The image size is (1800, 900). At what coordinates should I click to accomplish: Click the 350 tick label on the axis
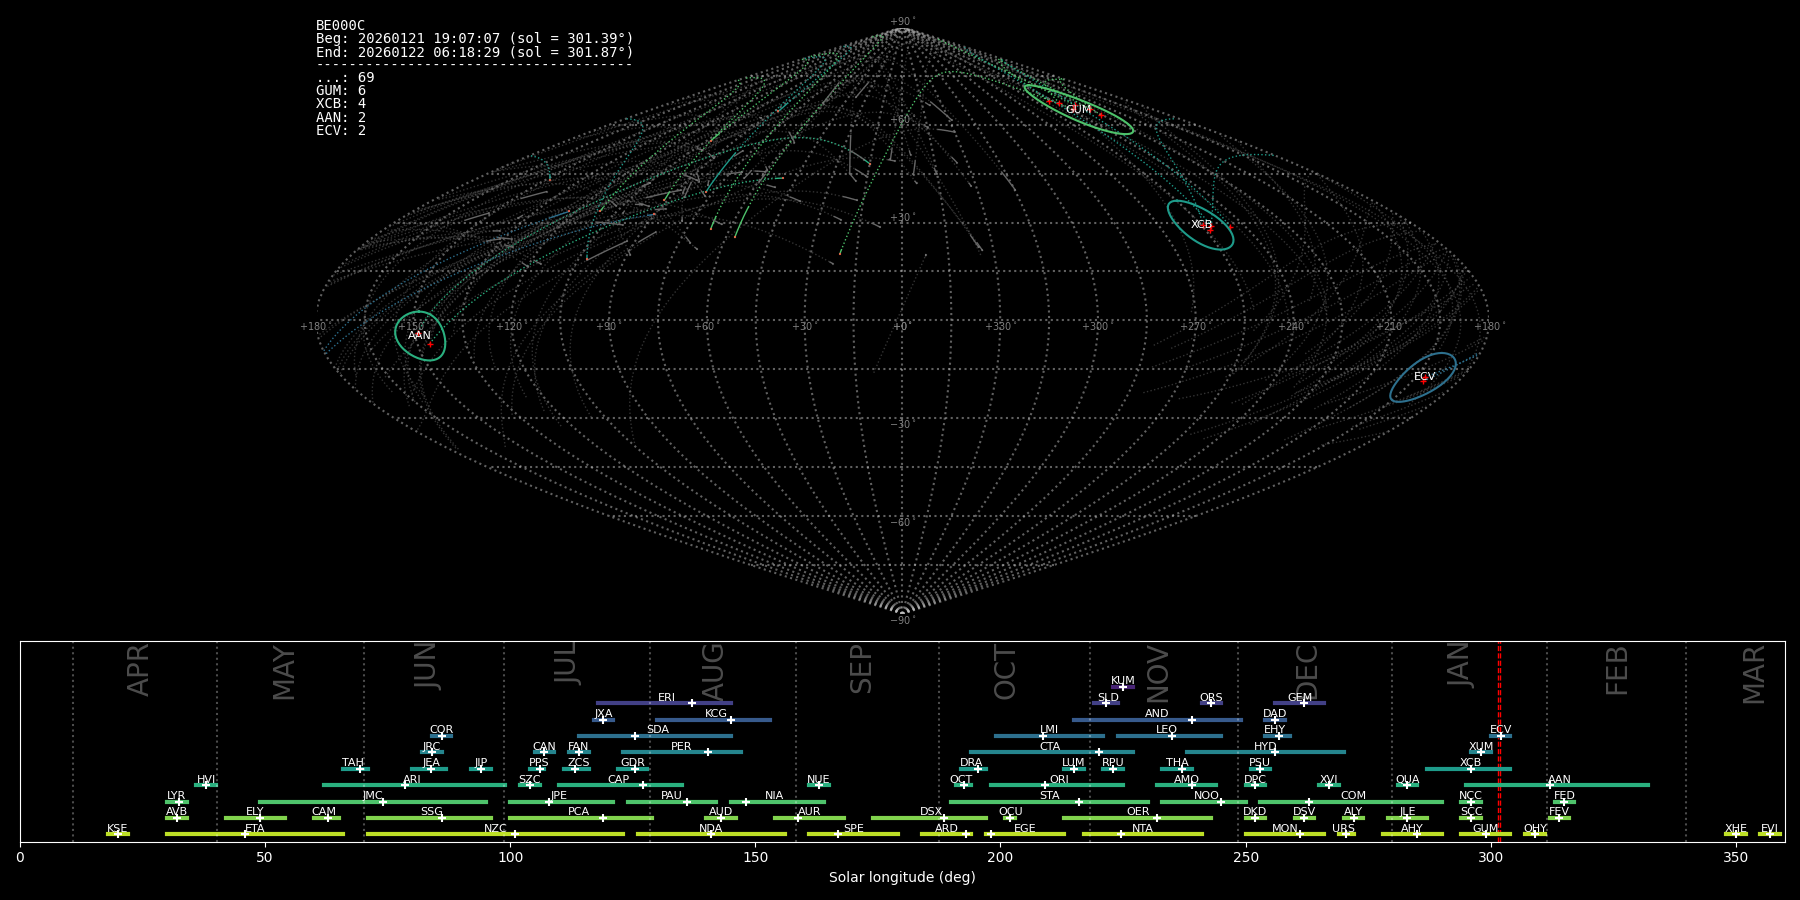pos(1735,857)
